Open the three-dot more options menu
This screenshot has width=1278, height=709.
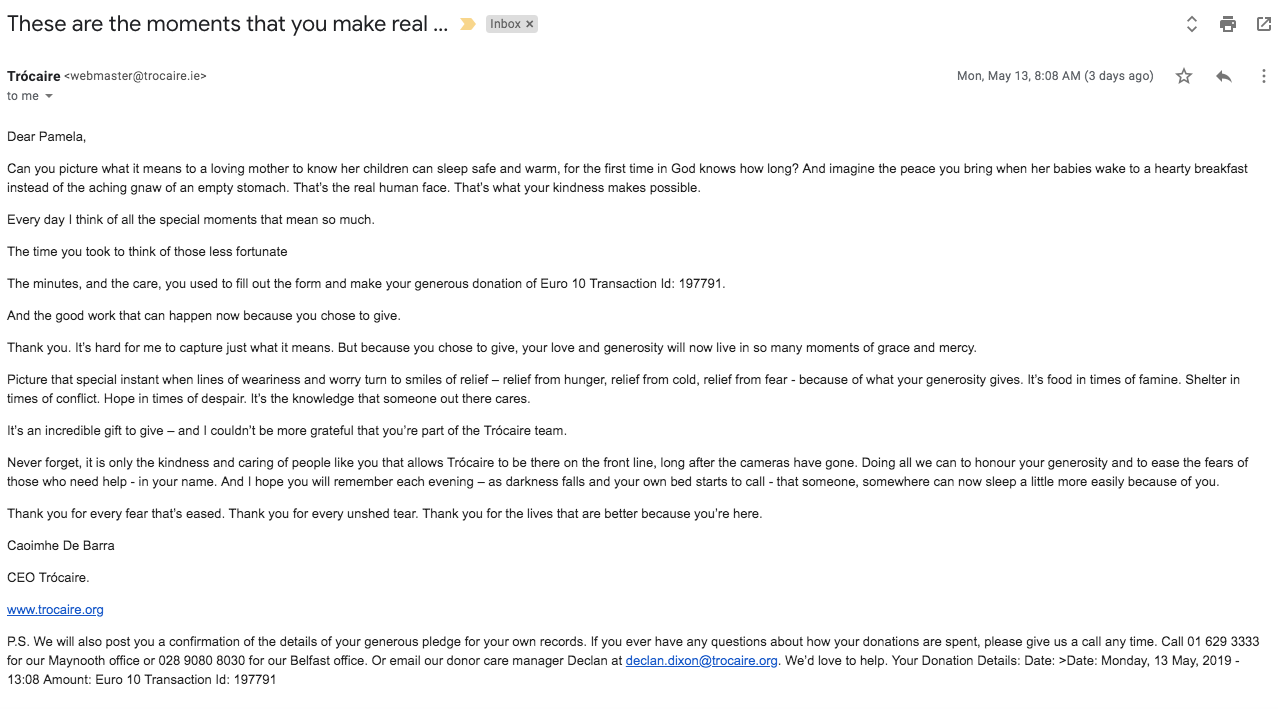pyautogui.click(x=1264, y=76)
